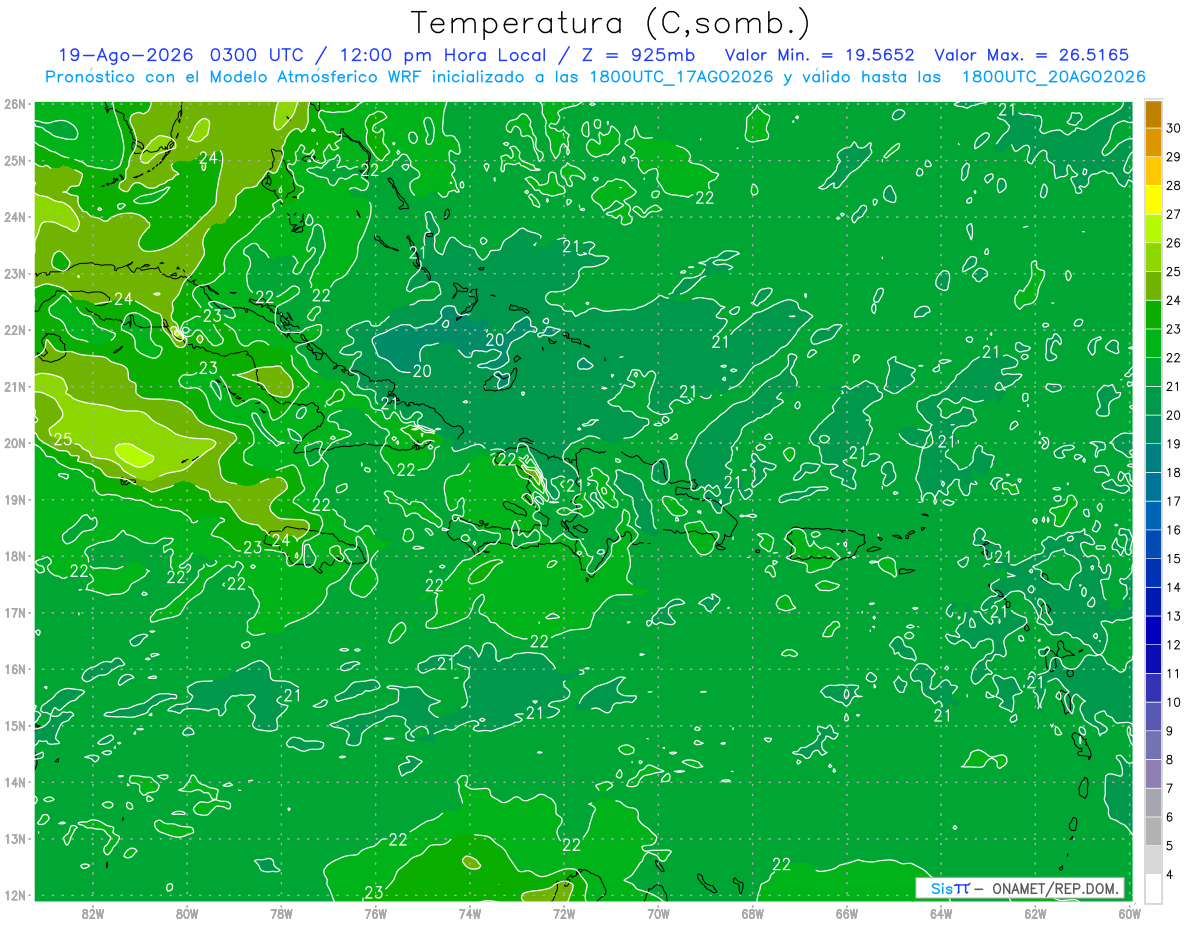Viewport: 1200px width, 927px height.
Task: Click the "70W" longitude axis label
Action: coord(658,913)
